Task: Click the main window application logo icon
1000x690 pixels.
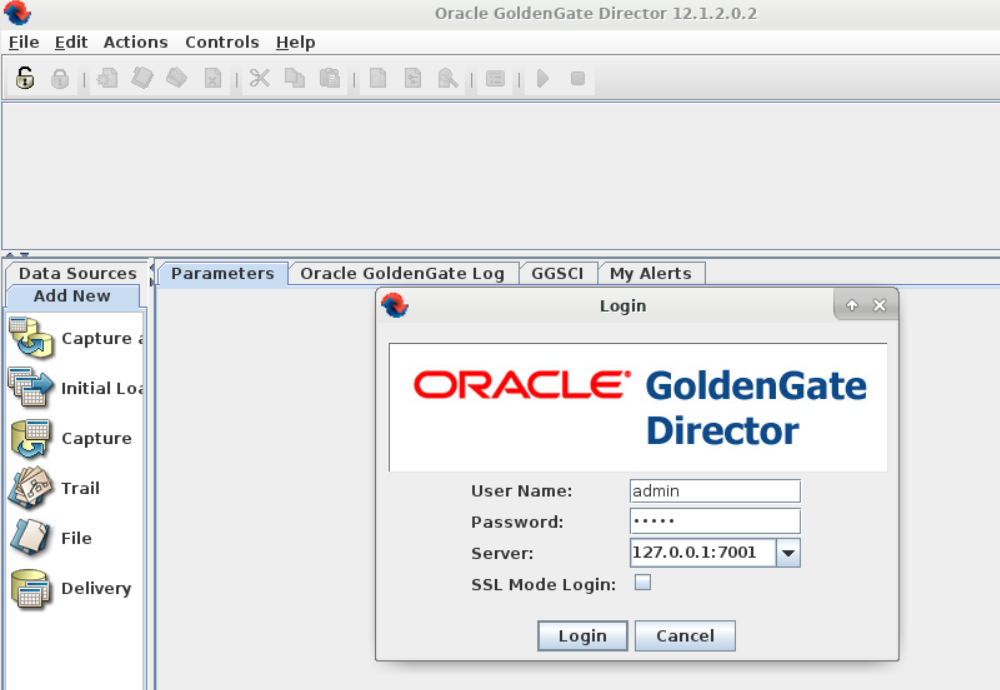Action: [17, 13]
